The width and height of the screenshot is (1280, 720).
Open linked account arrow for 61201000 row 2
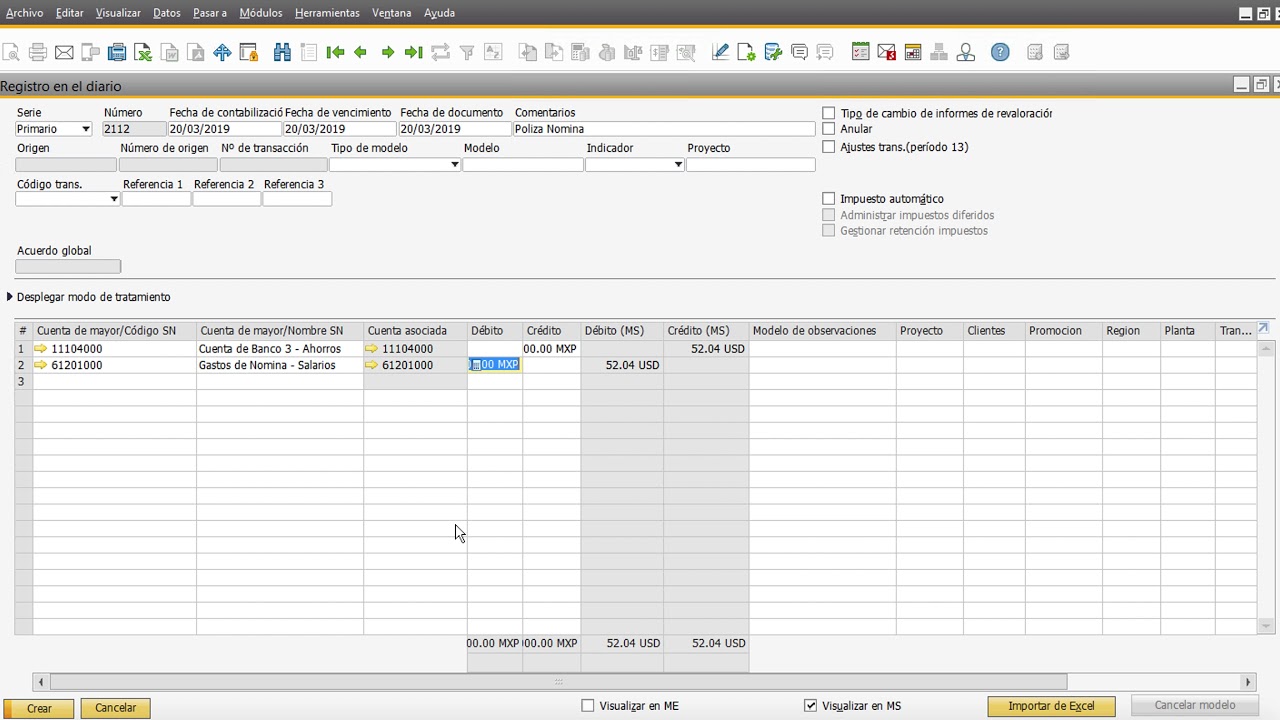(41, 365)
